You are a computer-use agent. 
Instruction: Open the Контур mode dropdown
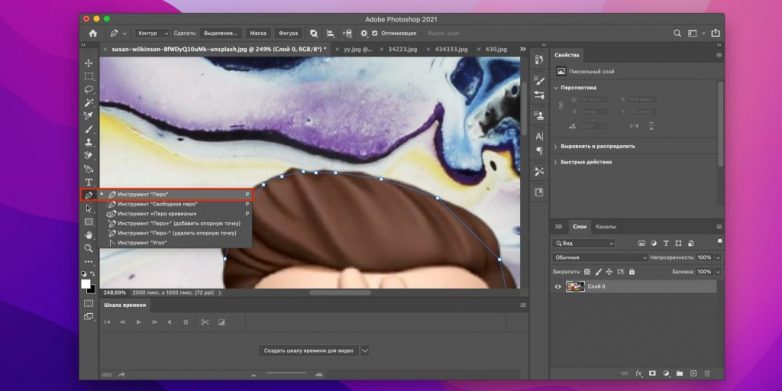coord(153,33)
